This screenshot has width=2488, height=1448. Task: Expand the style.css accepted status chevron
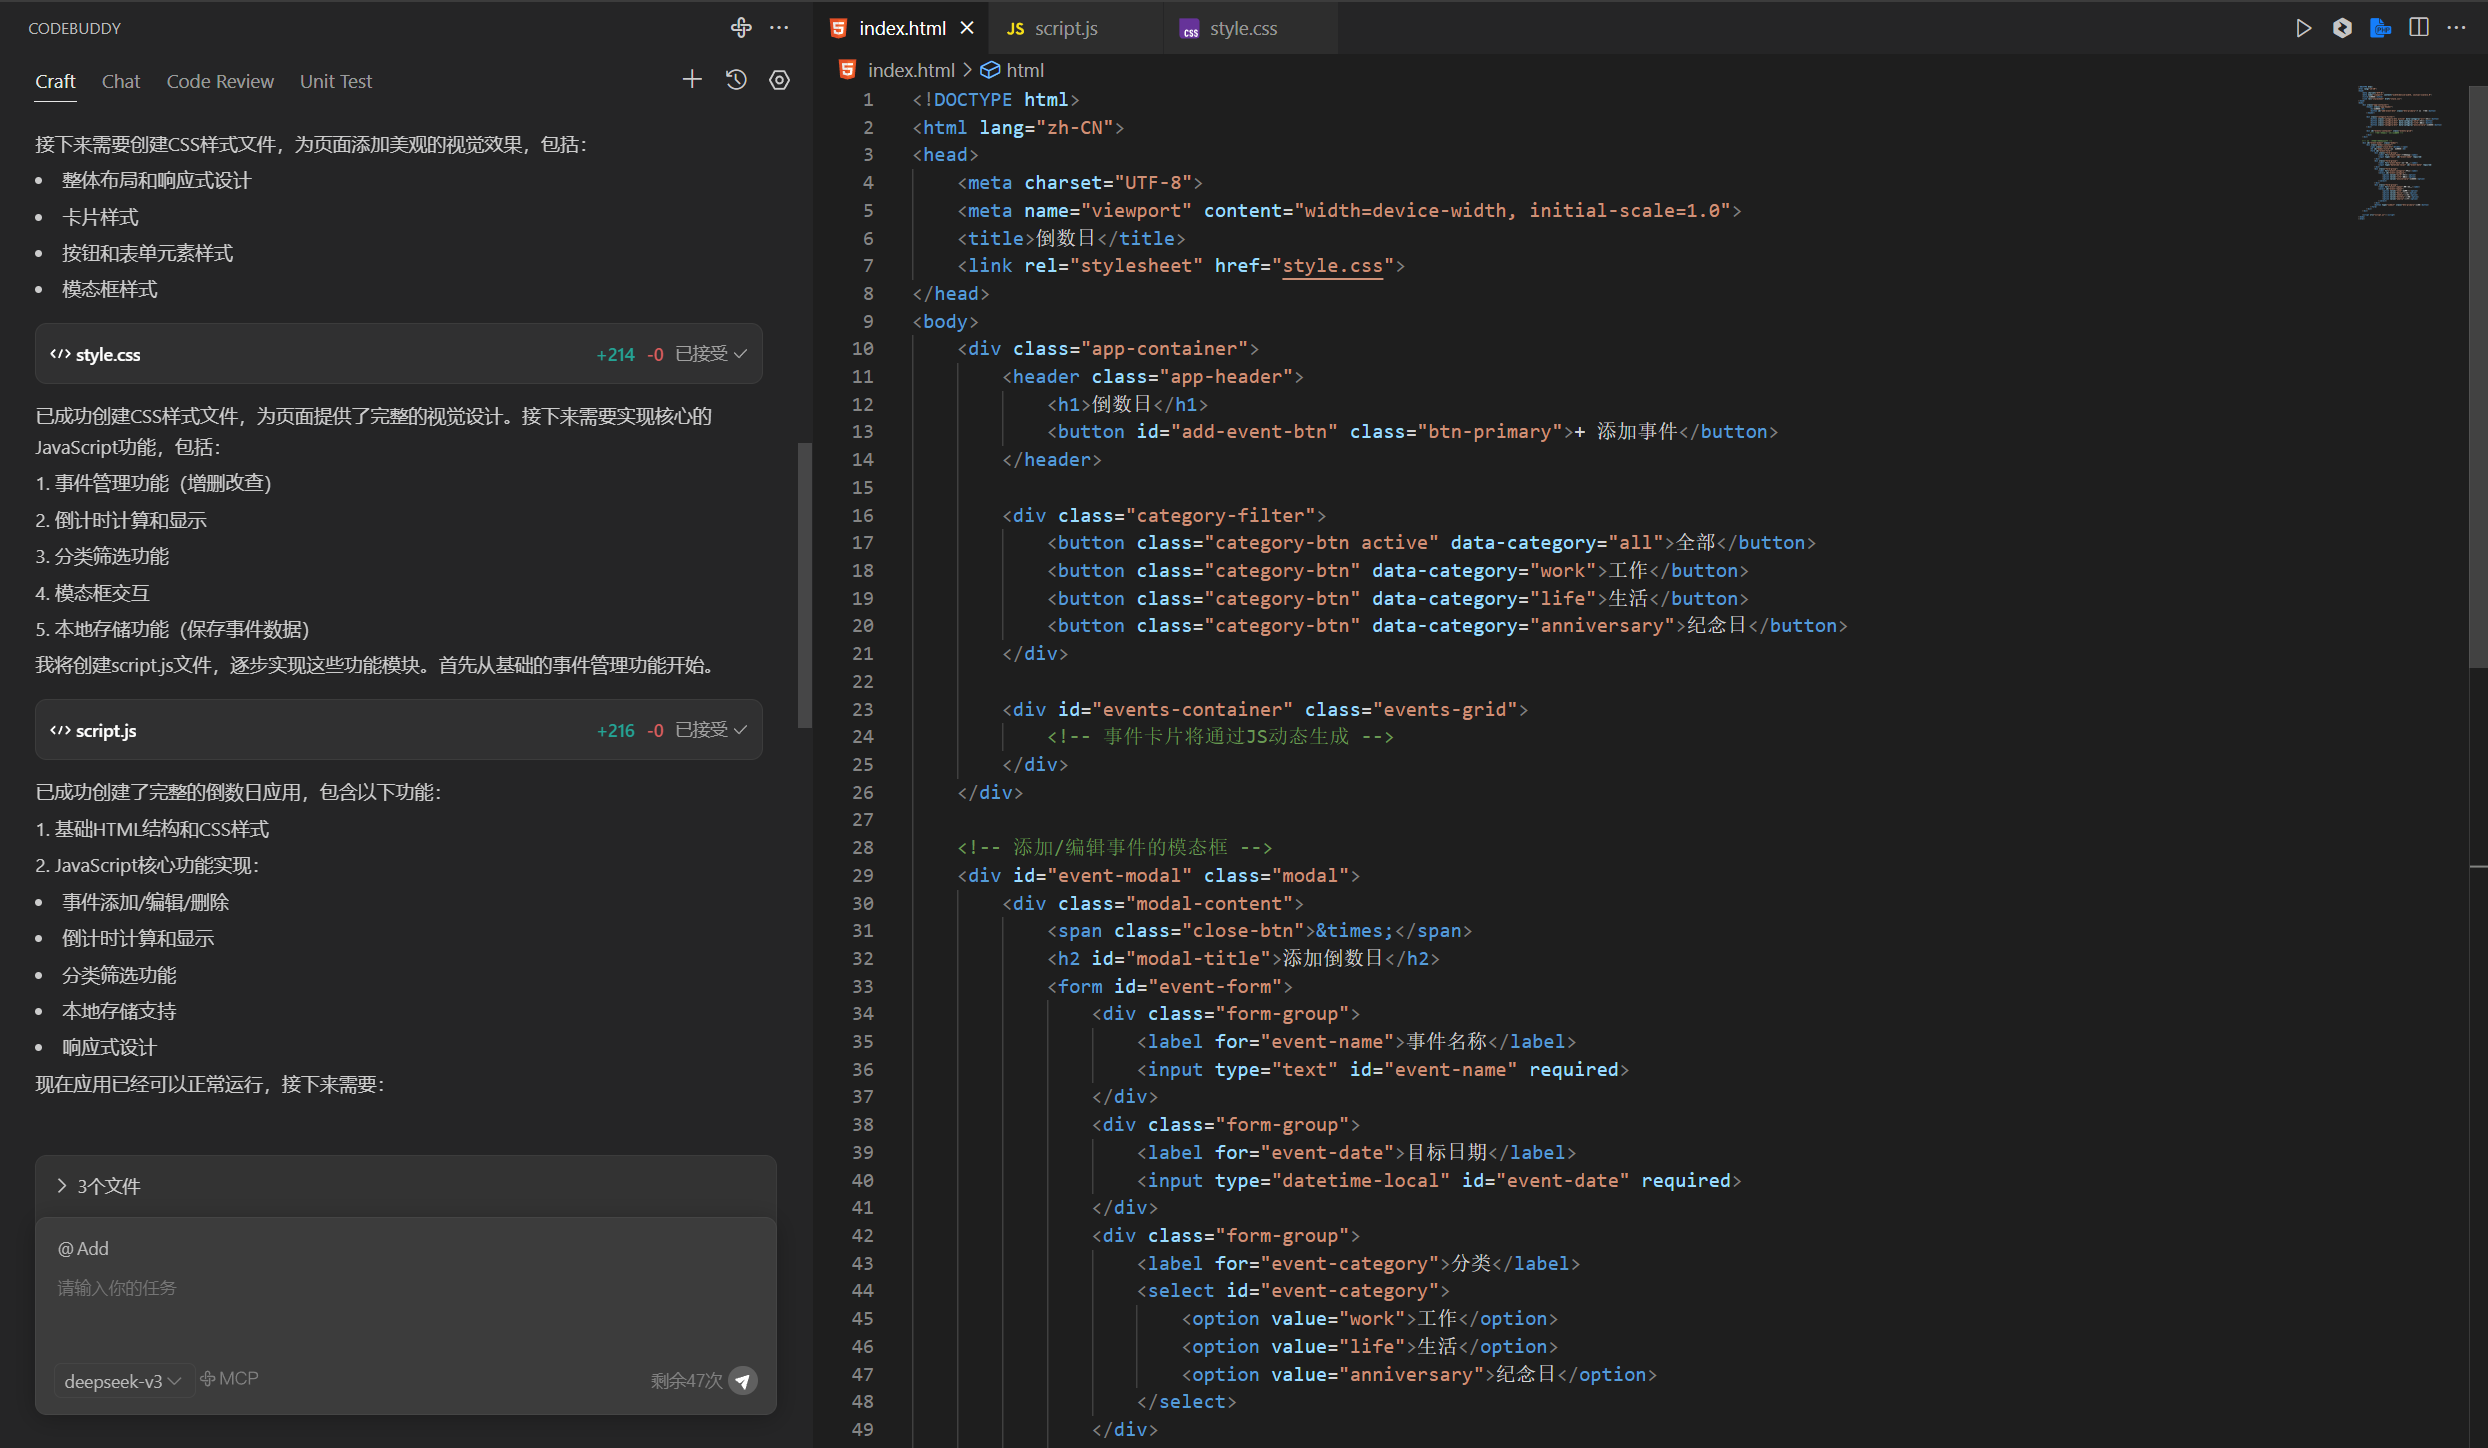tap(741, 354)
